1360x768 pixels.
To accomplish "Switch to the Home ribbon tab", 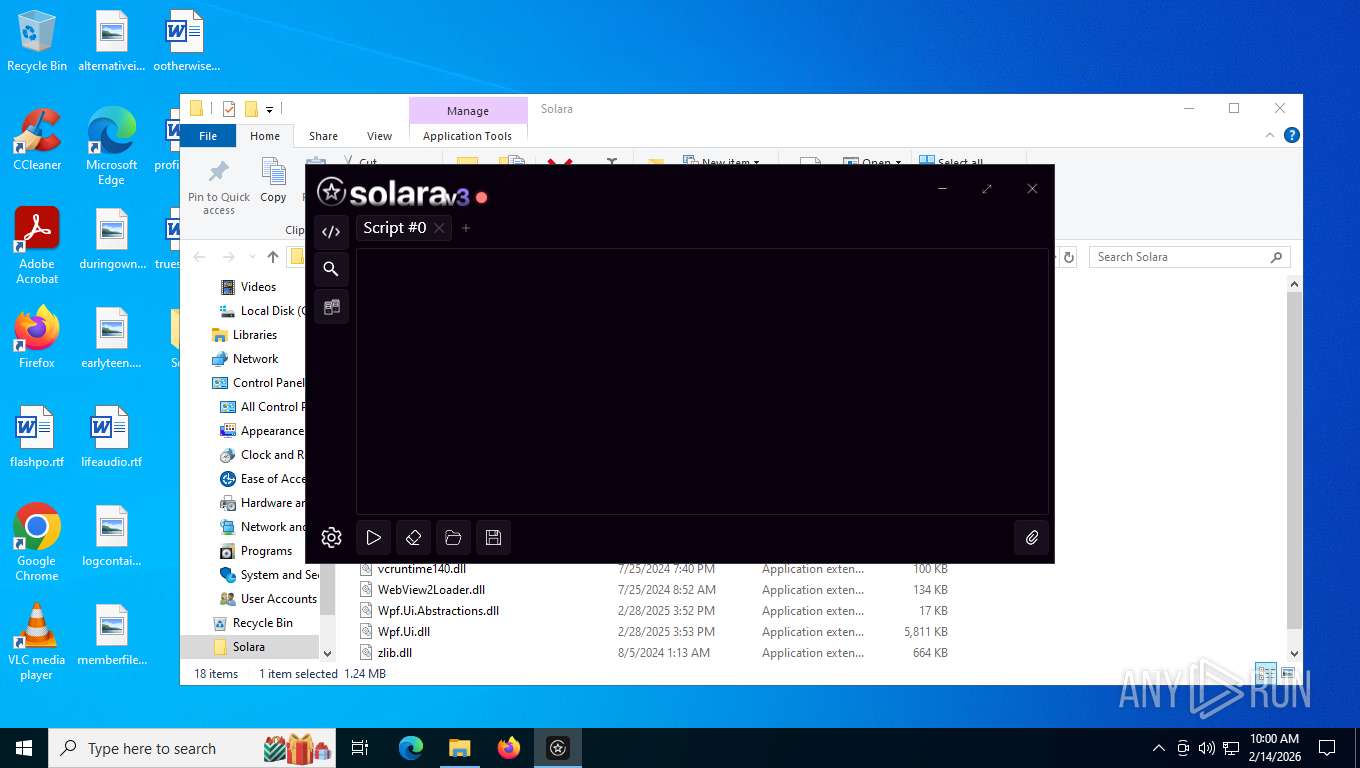I will (x=265, y=136).
